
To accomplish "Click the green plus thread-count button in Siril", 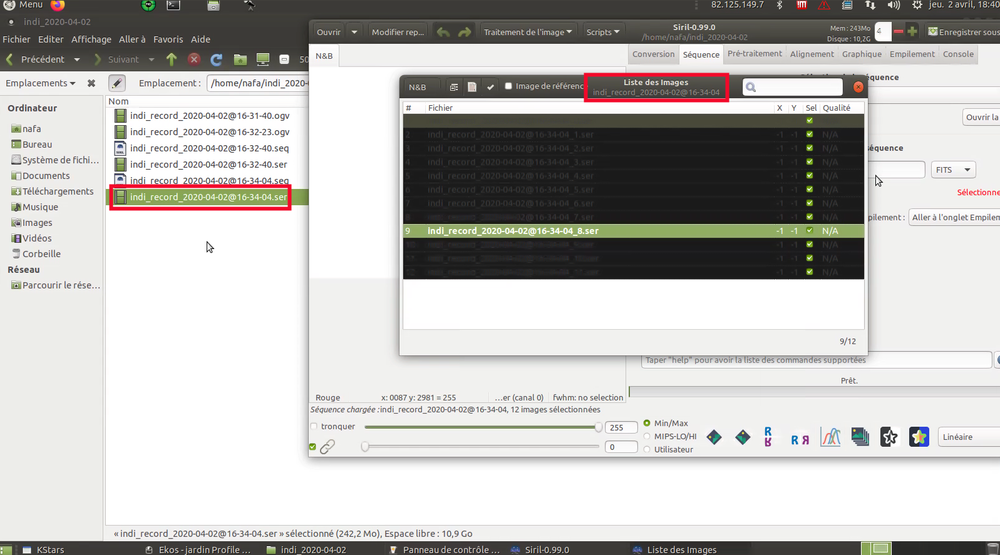I will click(x=912, y=31).
